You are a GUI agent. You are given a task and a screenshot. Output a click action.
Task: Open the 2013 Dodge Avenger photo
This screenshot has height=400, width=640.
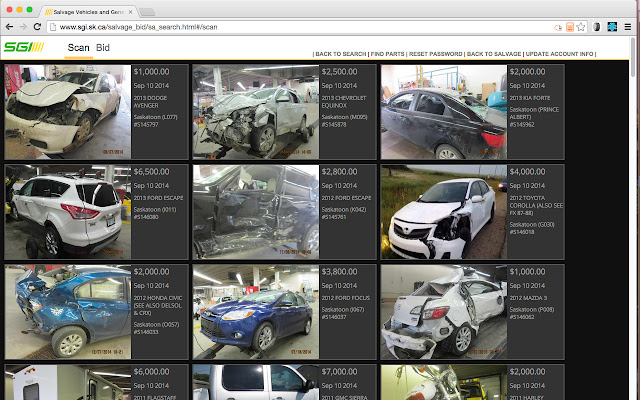(x=67, y=112)
